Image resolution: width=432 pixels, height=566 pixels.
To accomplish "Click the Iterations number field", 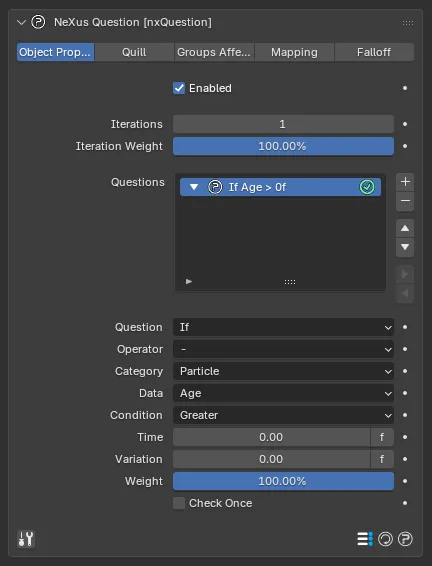I will click(283, 124).
